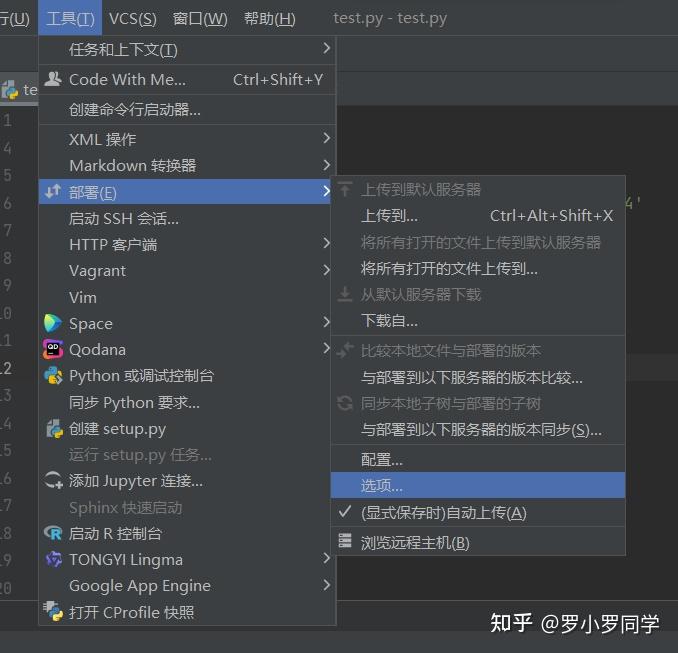Expand Markdown 转换器 submenu arrow
Viewport: 678px width, 653px height.
[326, 165]
